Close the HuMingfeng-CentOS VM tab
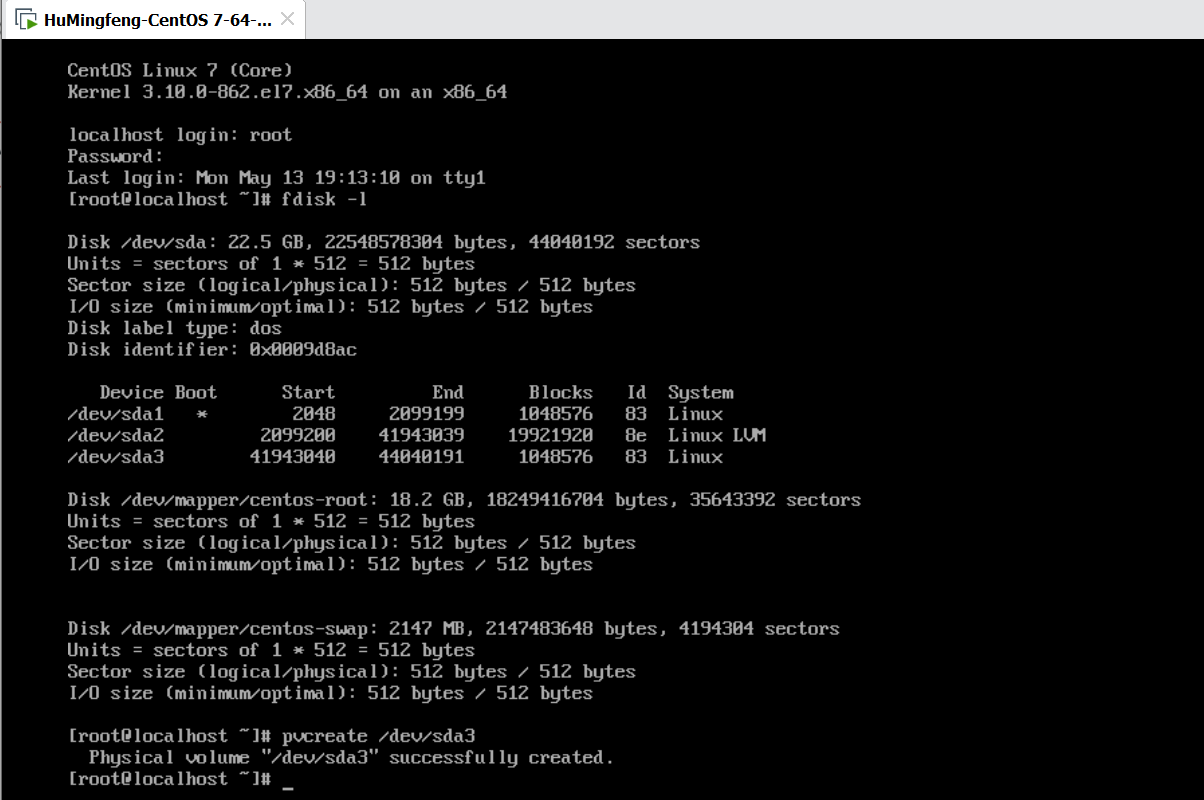Screen dimensions: 1204x800 pos(288,20)
